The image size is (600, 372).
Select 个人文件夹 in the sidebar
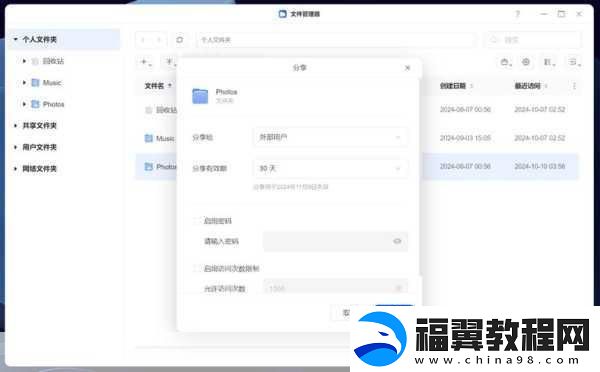coord(39,39)
